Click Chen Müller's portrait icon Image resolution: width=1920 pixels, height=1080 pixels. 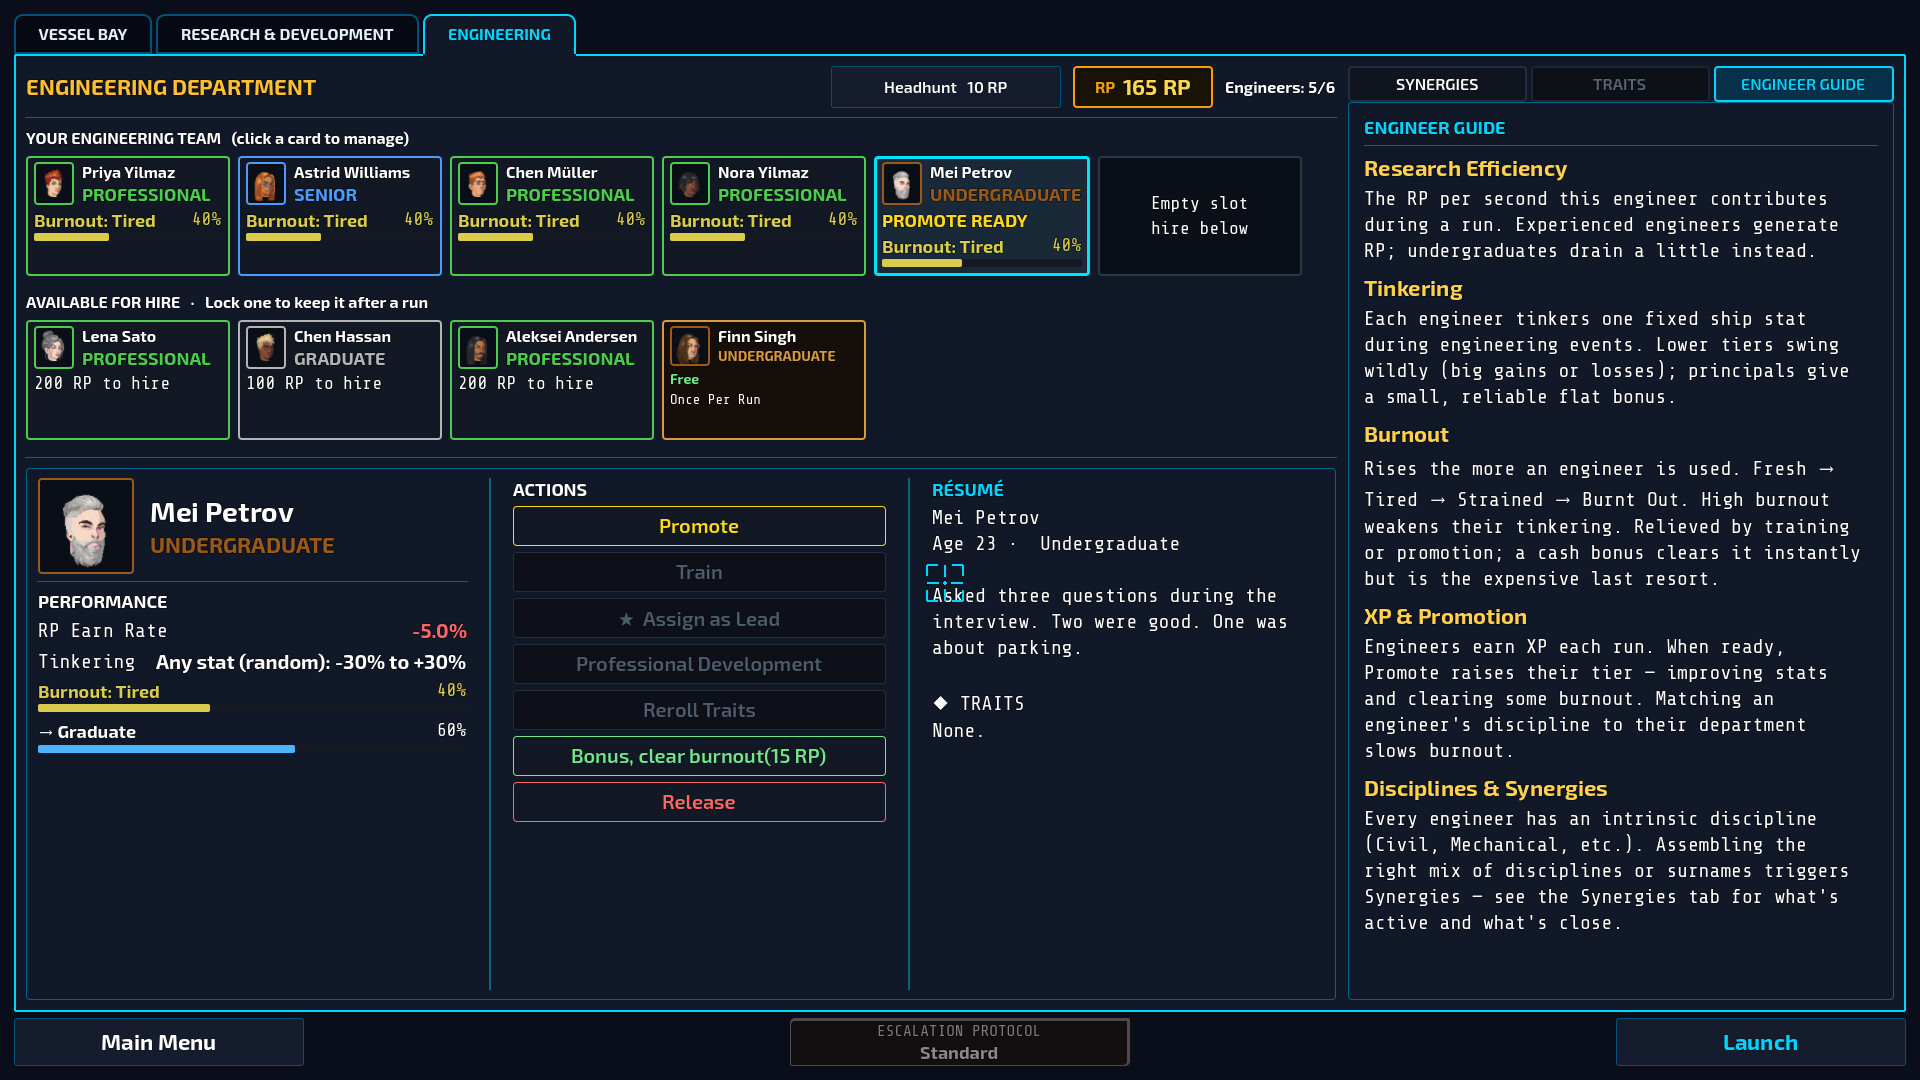[478, 184]
